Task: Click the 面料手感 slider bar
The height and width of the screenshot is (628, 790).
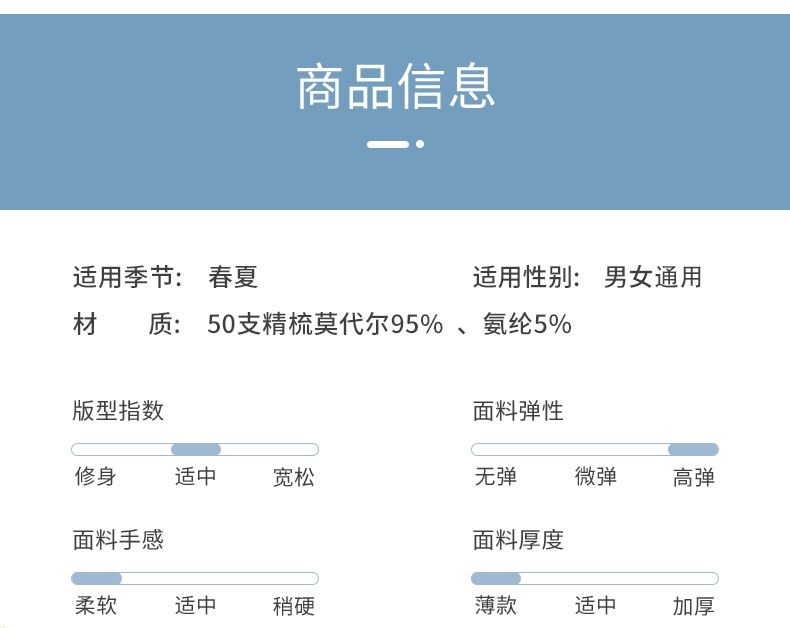Action: 195,578
